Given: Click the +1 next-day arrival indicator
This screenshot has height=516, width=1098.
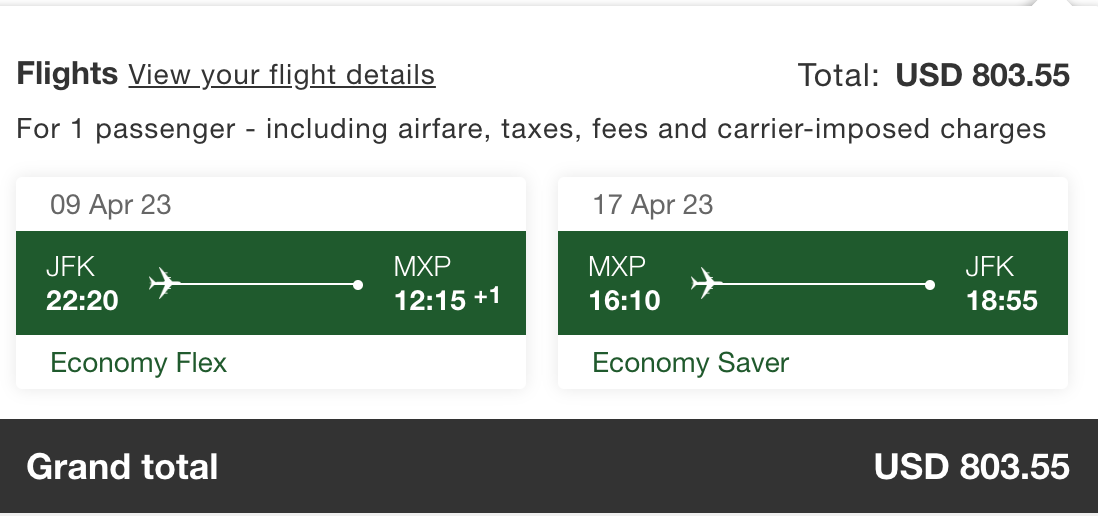Looking at the screenshot, I should pos(486,298).
